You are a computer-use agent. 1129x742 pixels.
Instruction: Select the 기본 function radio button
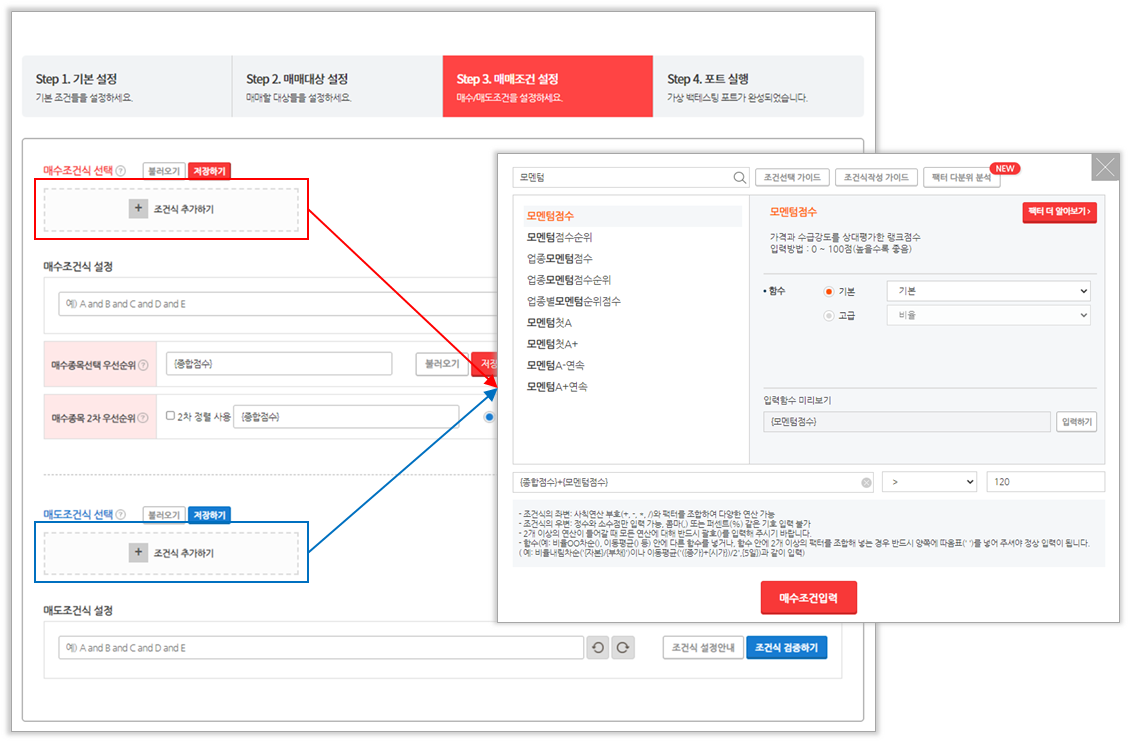click(828, 291)
